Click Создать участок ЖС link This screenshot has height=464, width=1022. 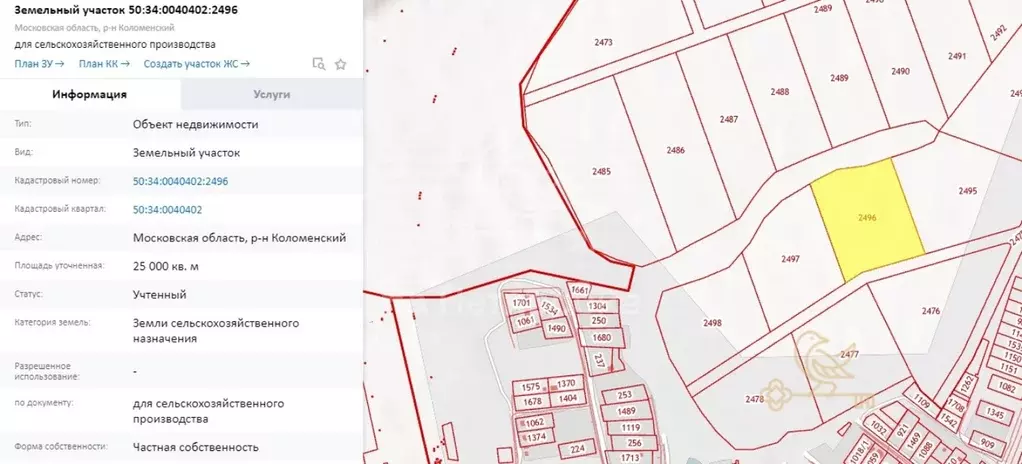tap(196, 64)
